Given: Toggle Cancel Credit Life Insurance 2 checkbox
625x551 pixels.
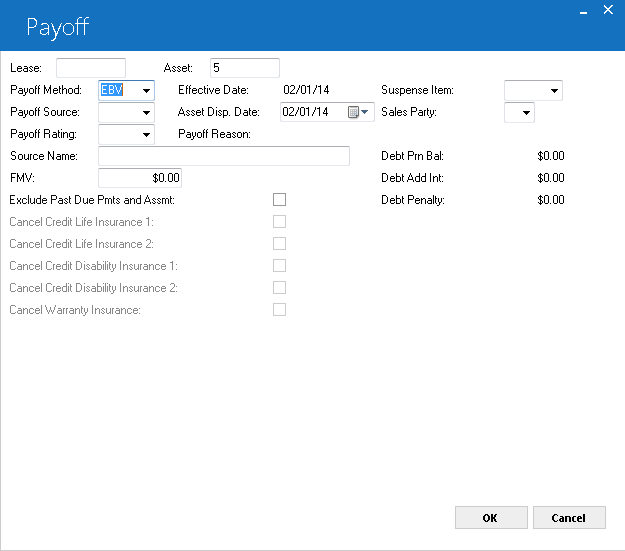Looking at the screenshot, I should [279, 243].
